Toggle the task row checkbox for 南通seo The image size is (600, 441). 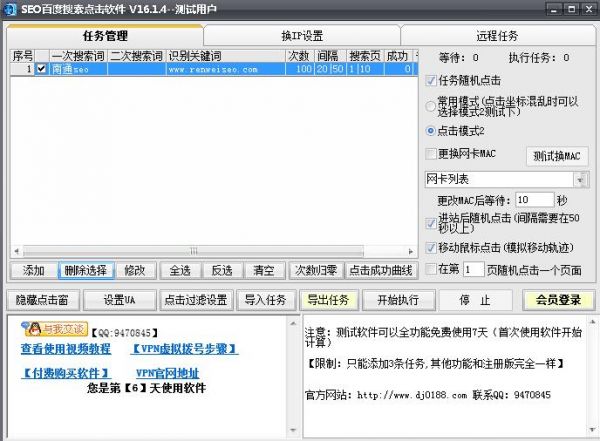(41, 70)
